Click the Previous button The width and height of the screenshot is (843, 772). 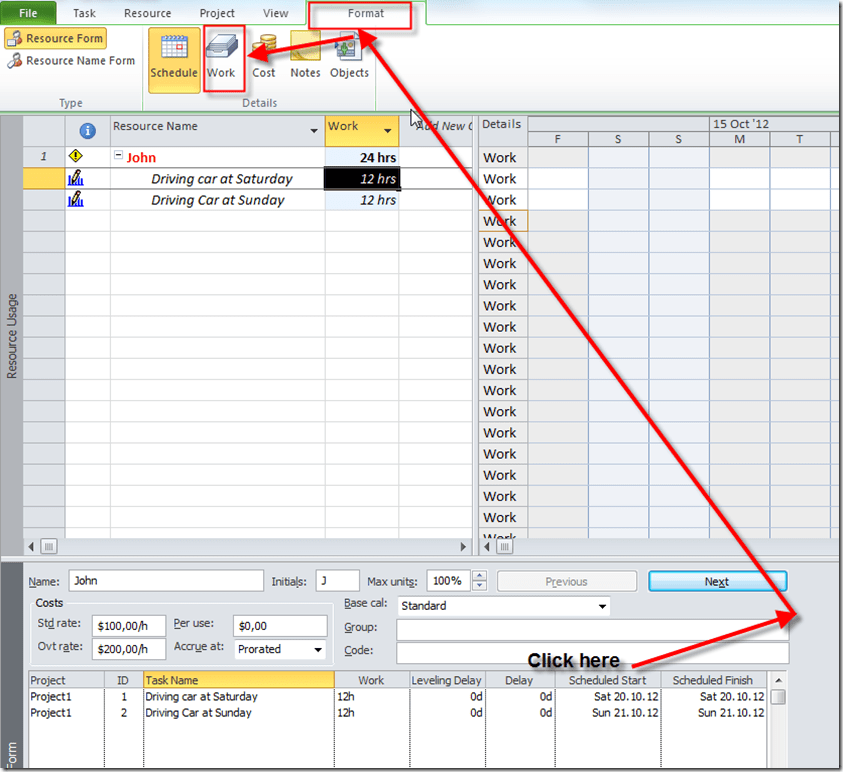[566, 581]
